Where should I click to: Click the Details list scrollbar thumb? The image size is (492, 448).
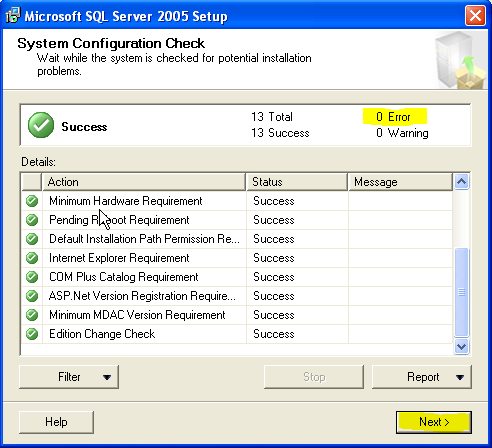(462, 292)
